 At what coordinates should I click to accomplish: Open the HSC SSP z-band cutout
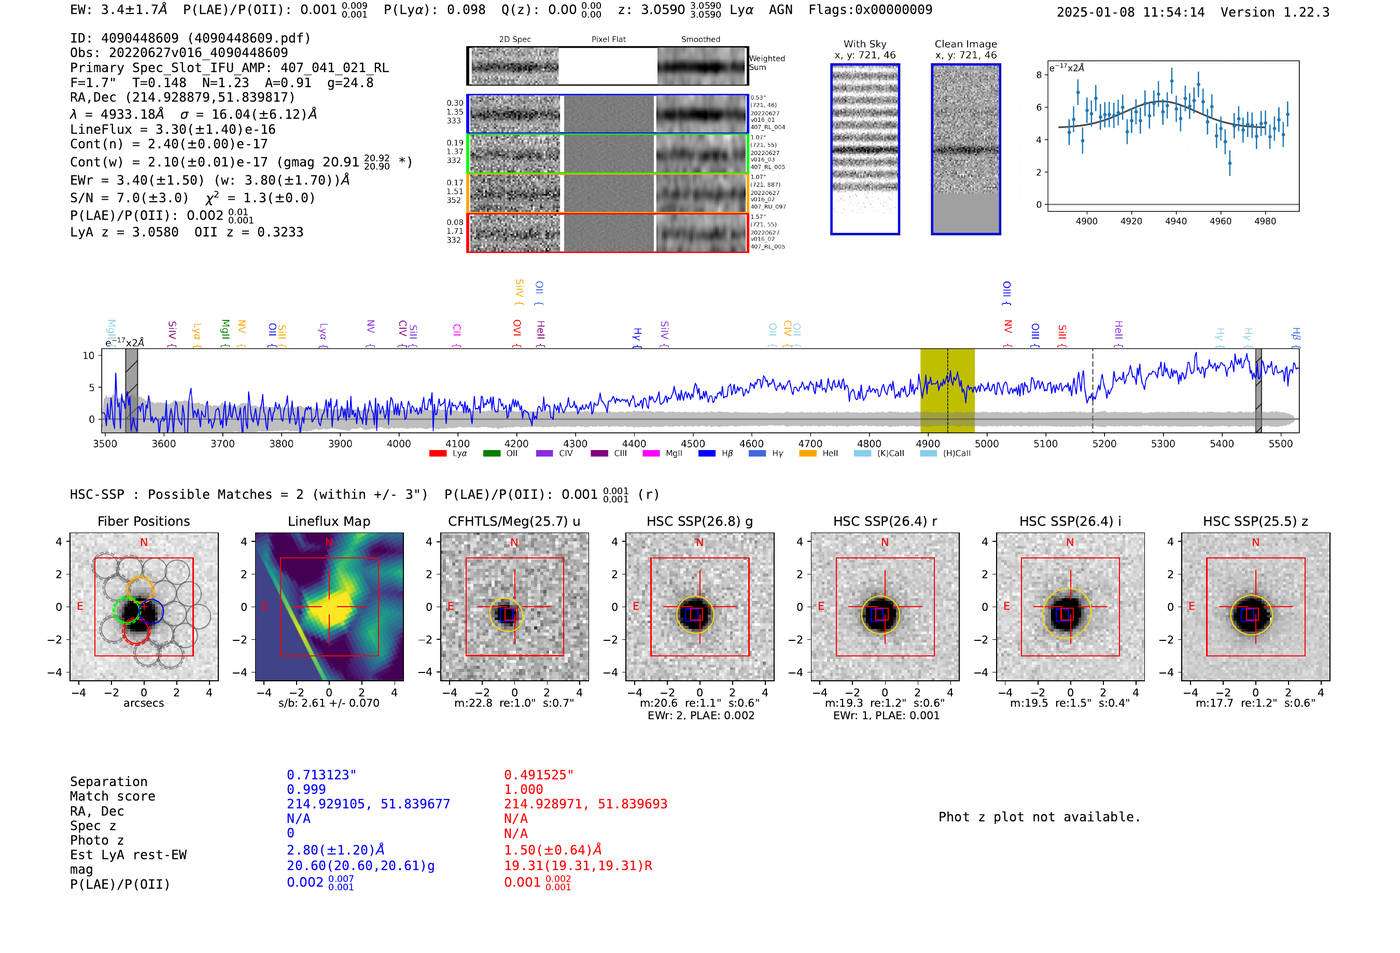click(1256, 607)
